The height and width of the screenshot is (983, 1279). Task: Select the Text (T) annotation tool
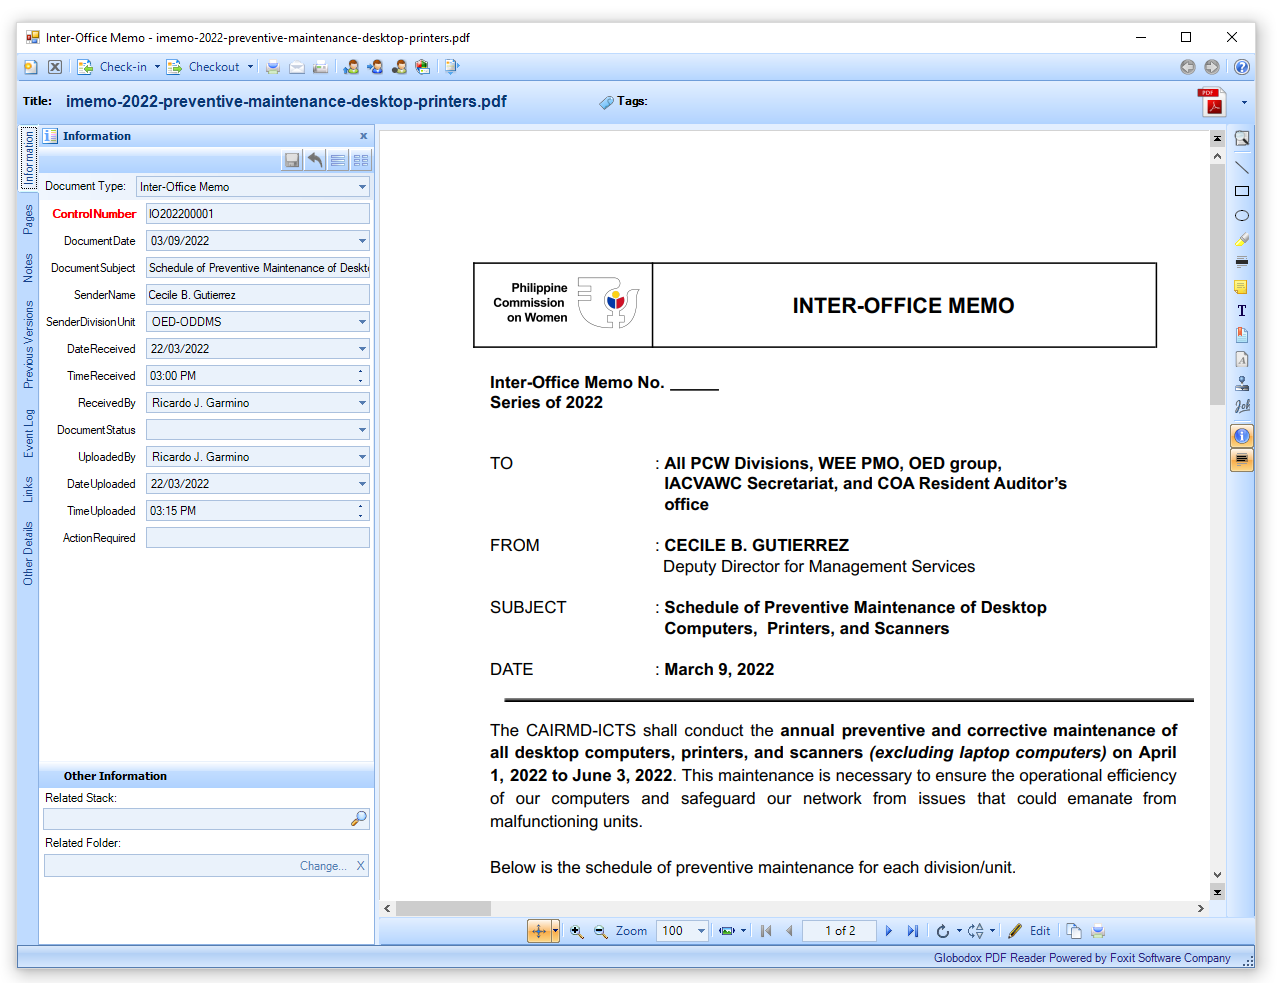click(1242, 311)
